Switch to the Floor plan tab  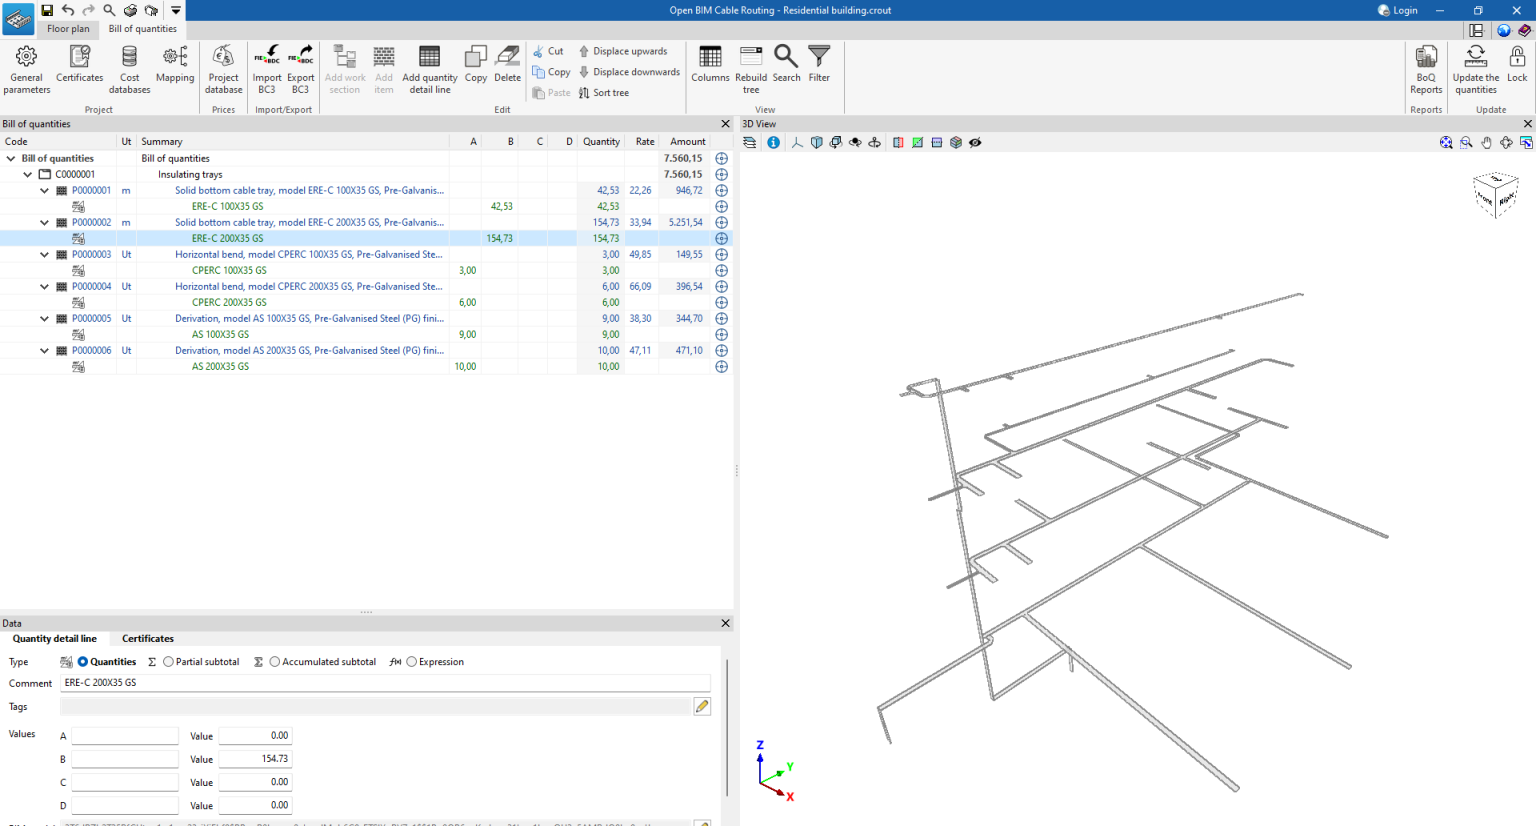[x=68, y=29]
